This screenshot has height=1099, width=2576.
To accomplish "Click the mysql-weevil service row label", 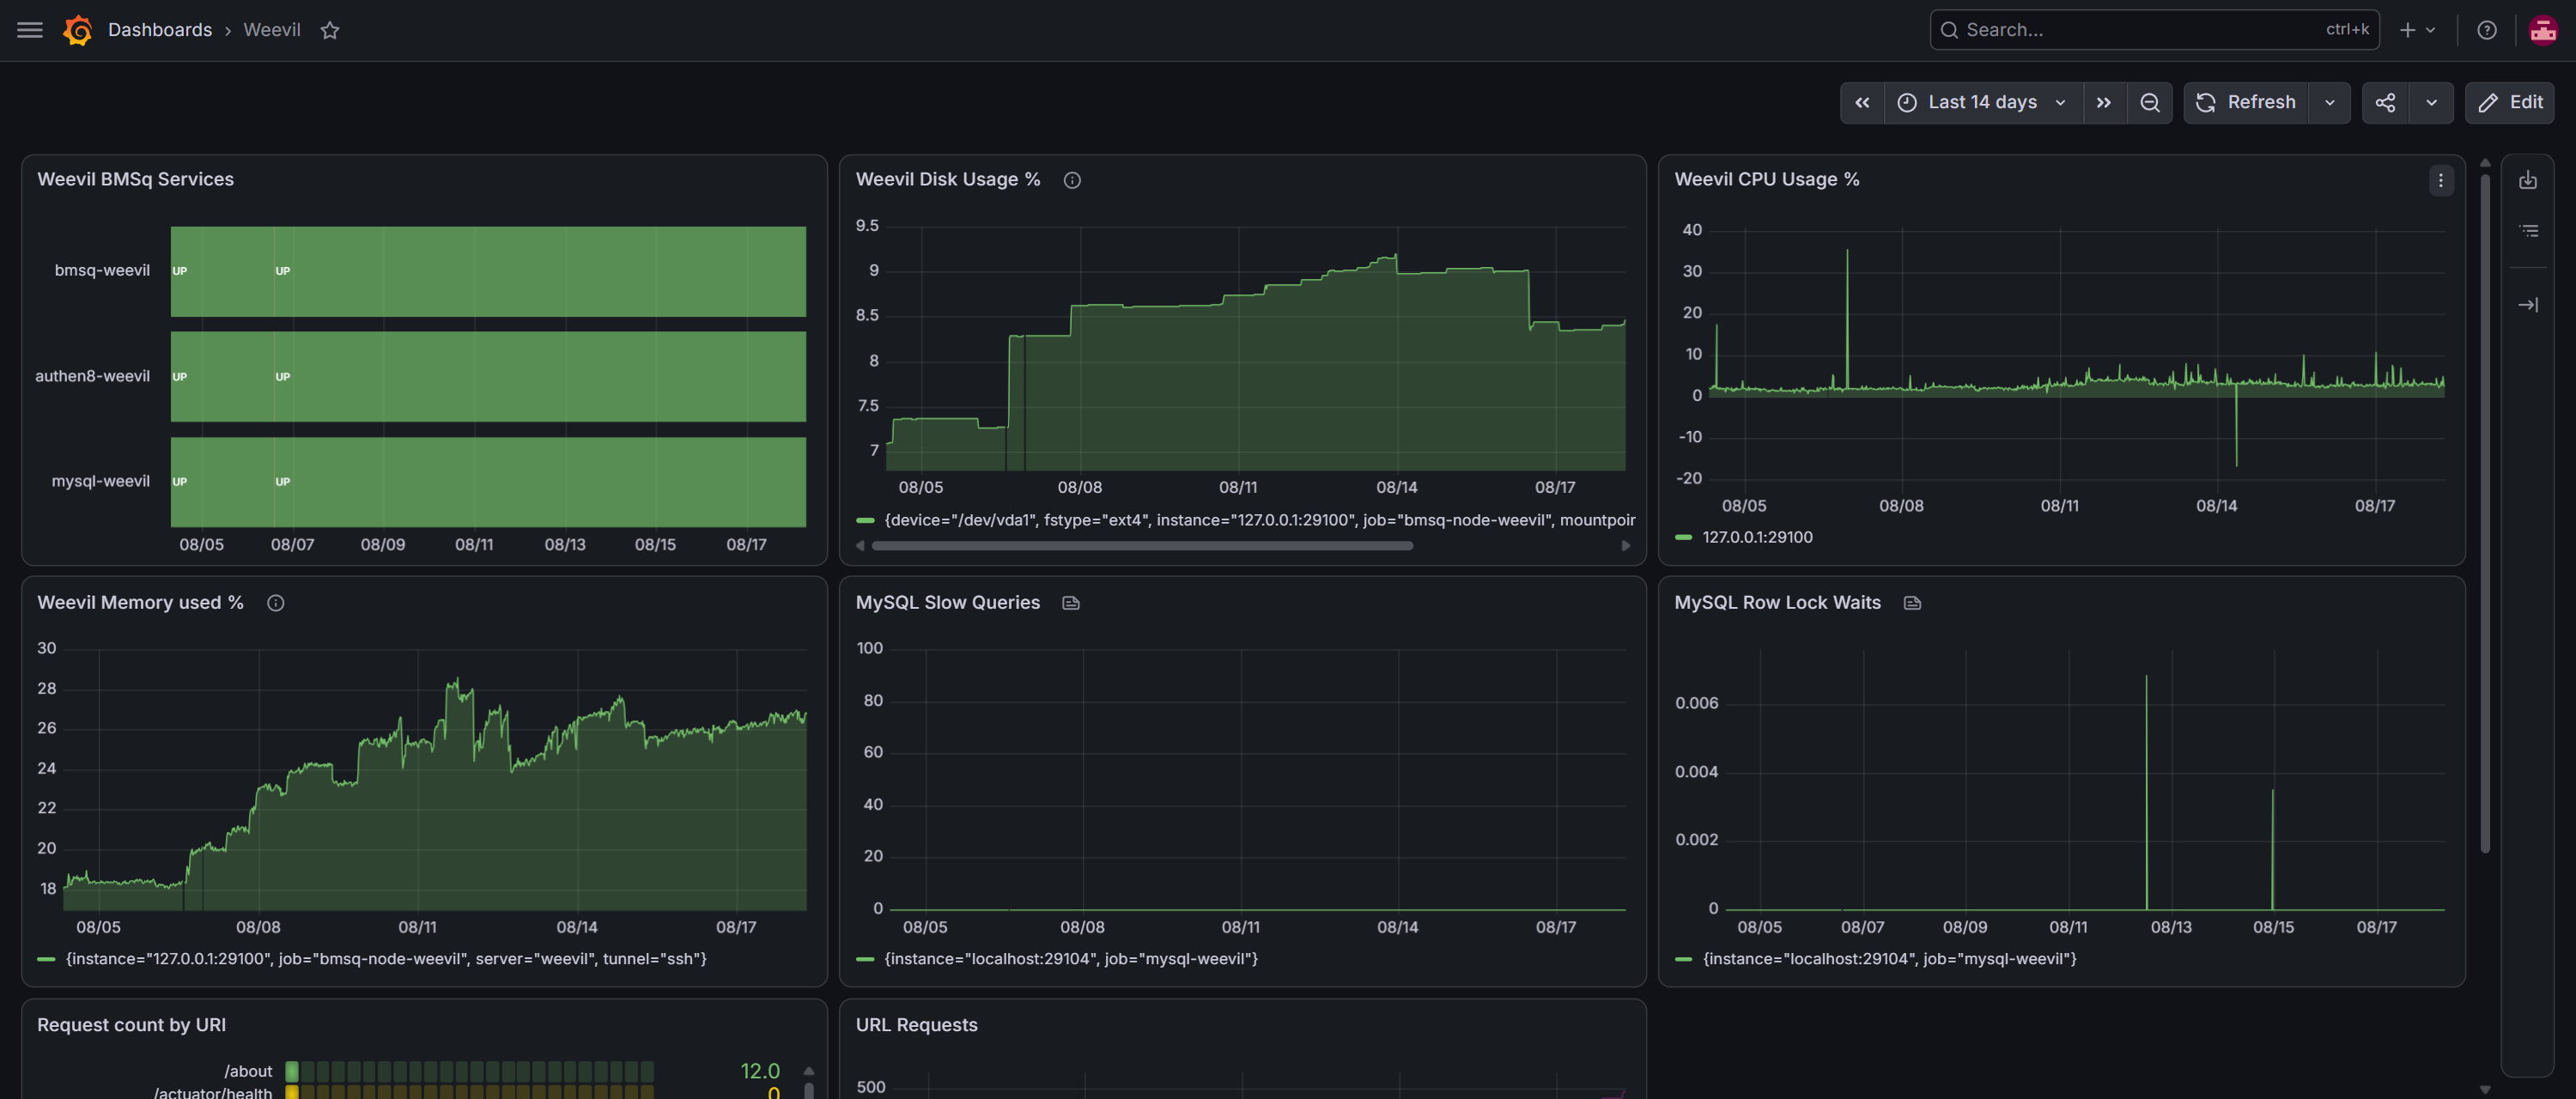I will click(101, 482).
